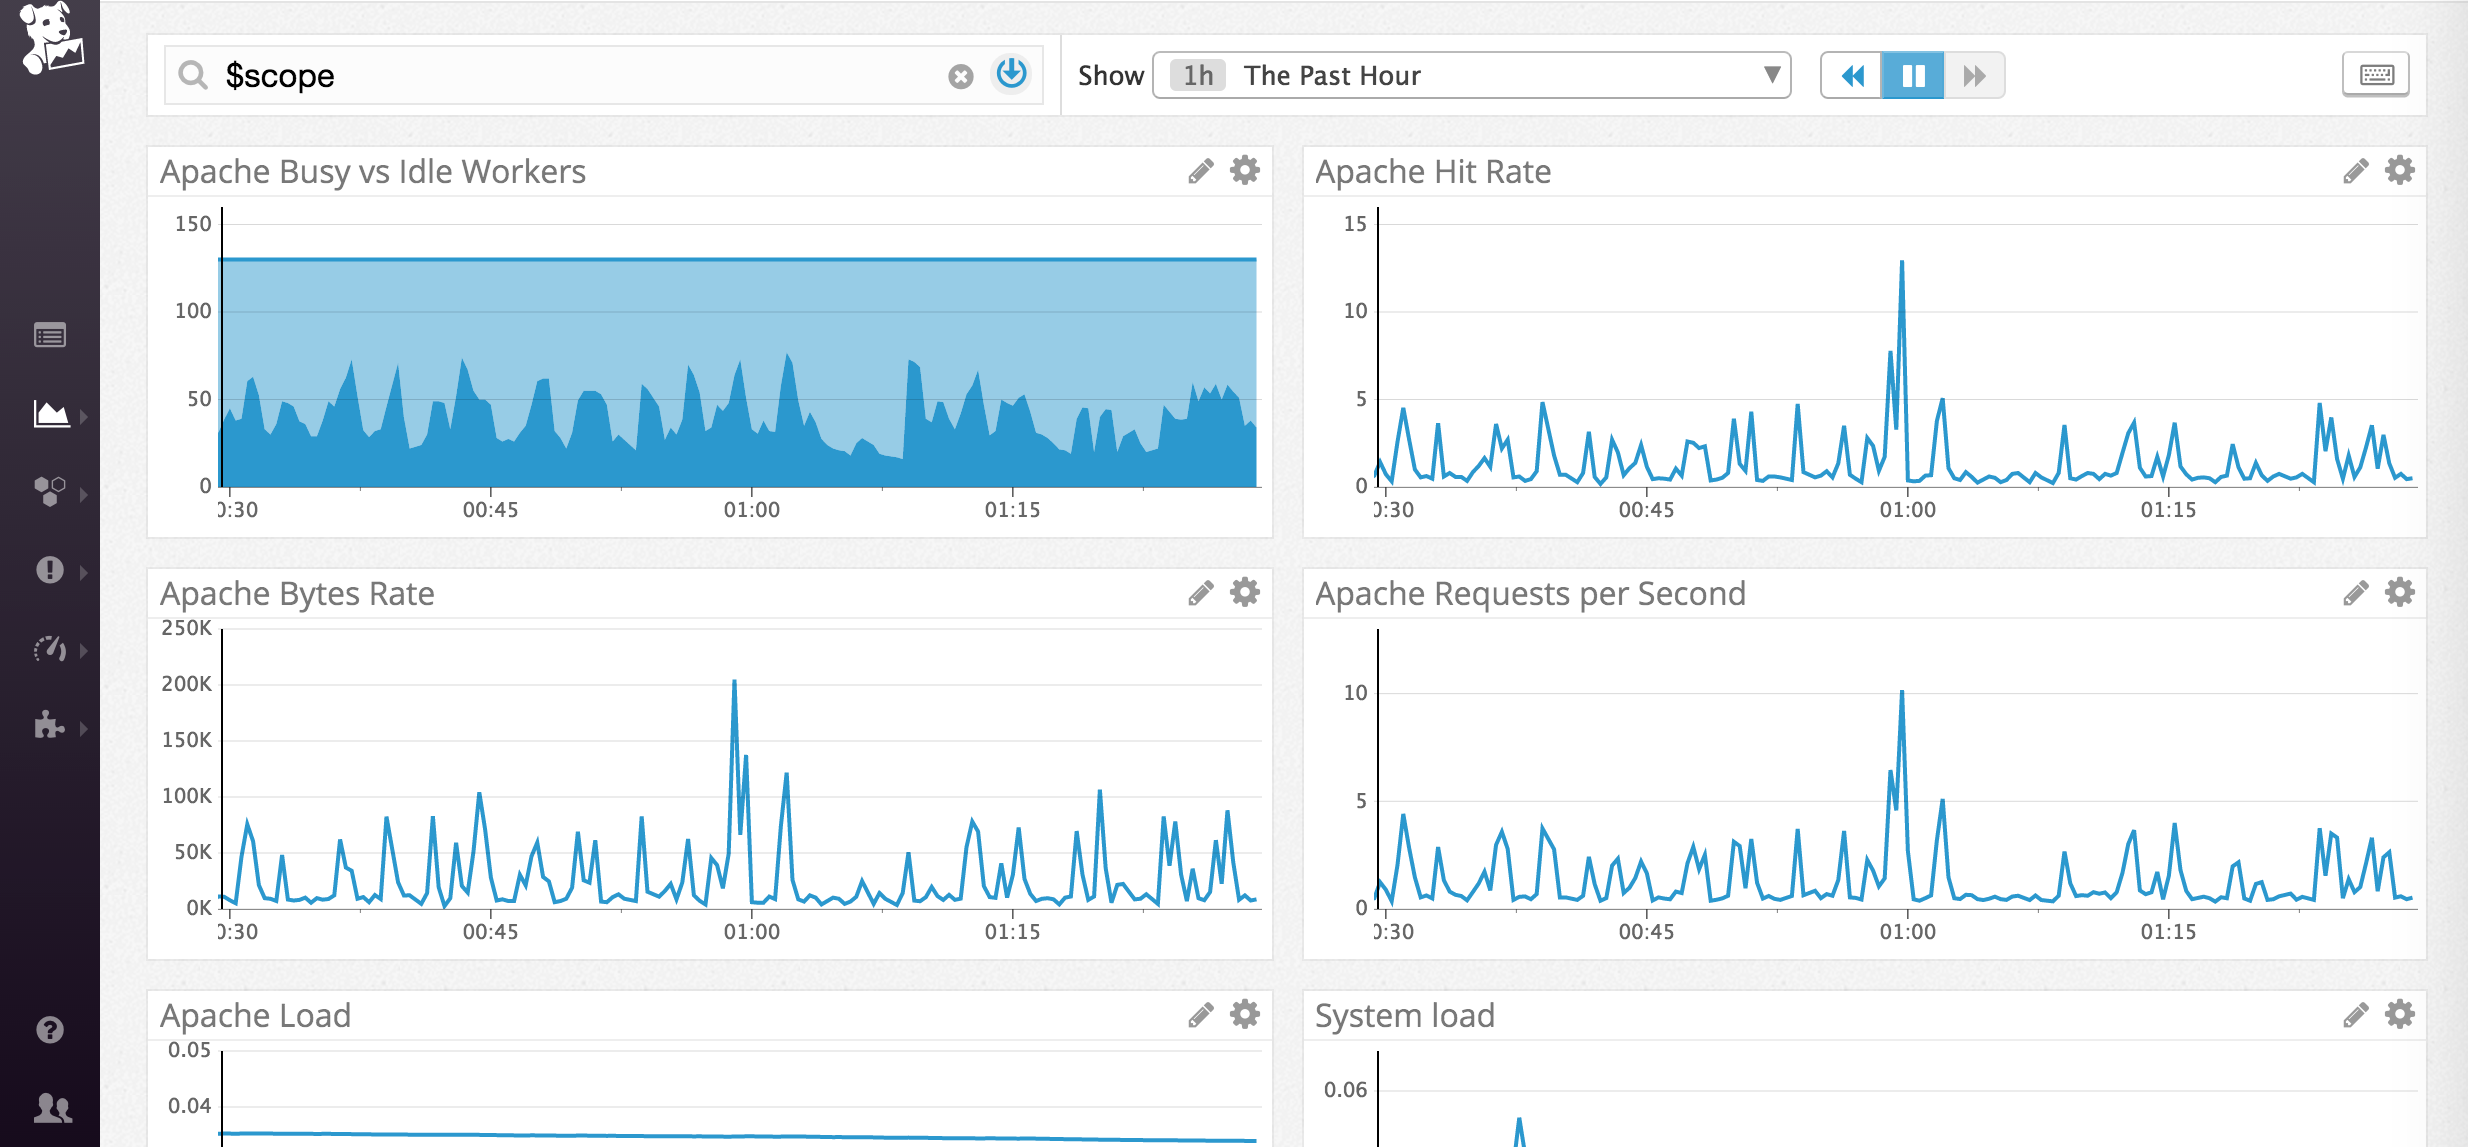2468x1147 pixels.
Task: Pause the dashboard live updates
Action: pos(1915,75)
